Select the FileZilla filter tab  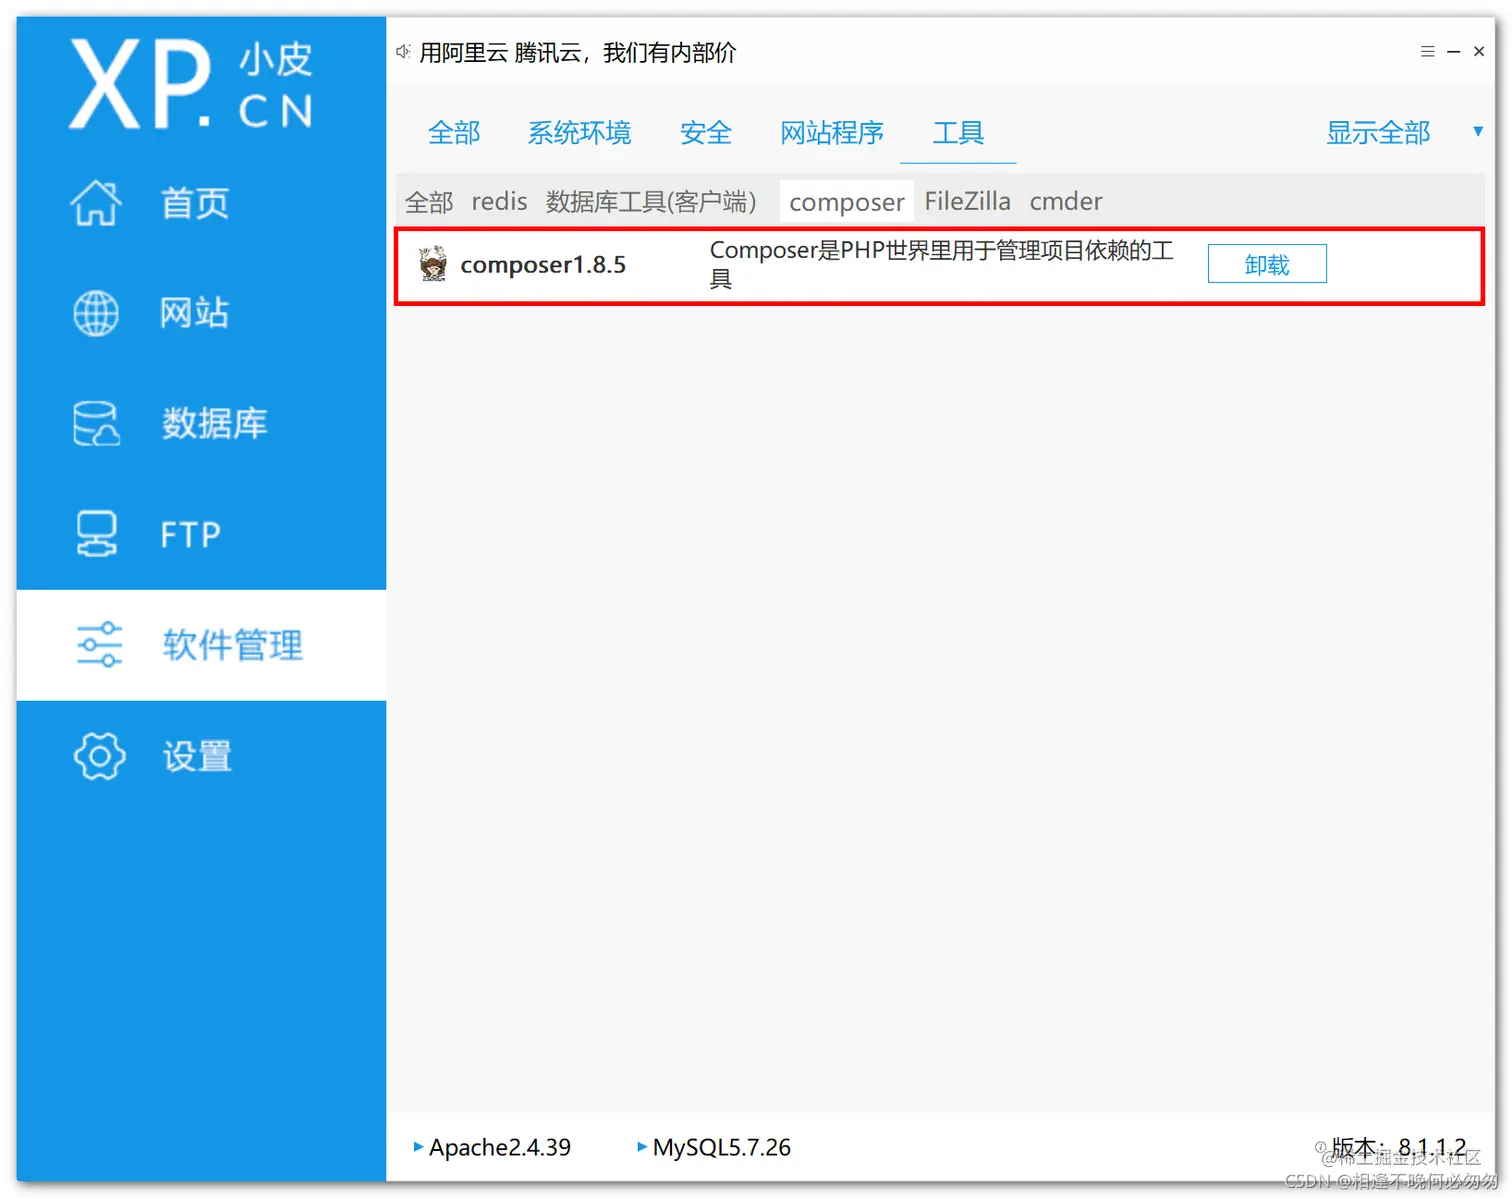967,200
